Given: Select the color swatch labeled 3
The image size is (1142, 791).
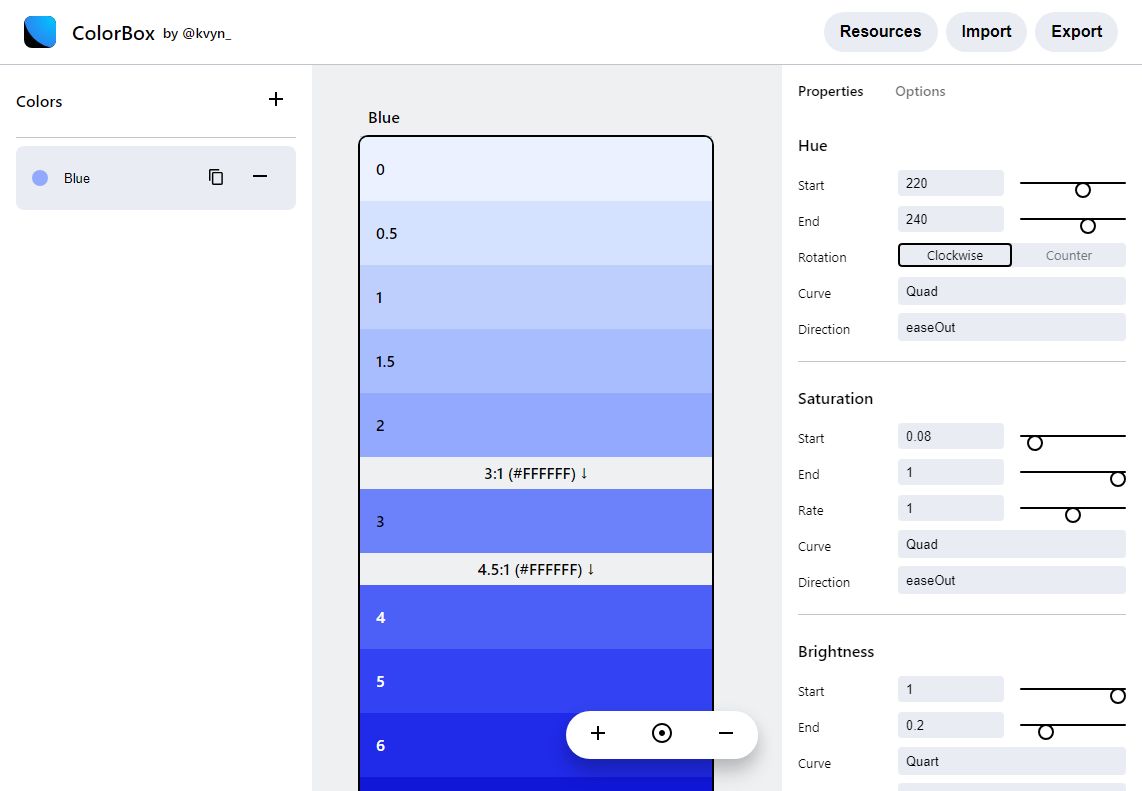Looking at the screenshot, I should tap(536, 522).
